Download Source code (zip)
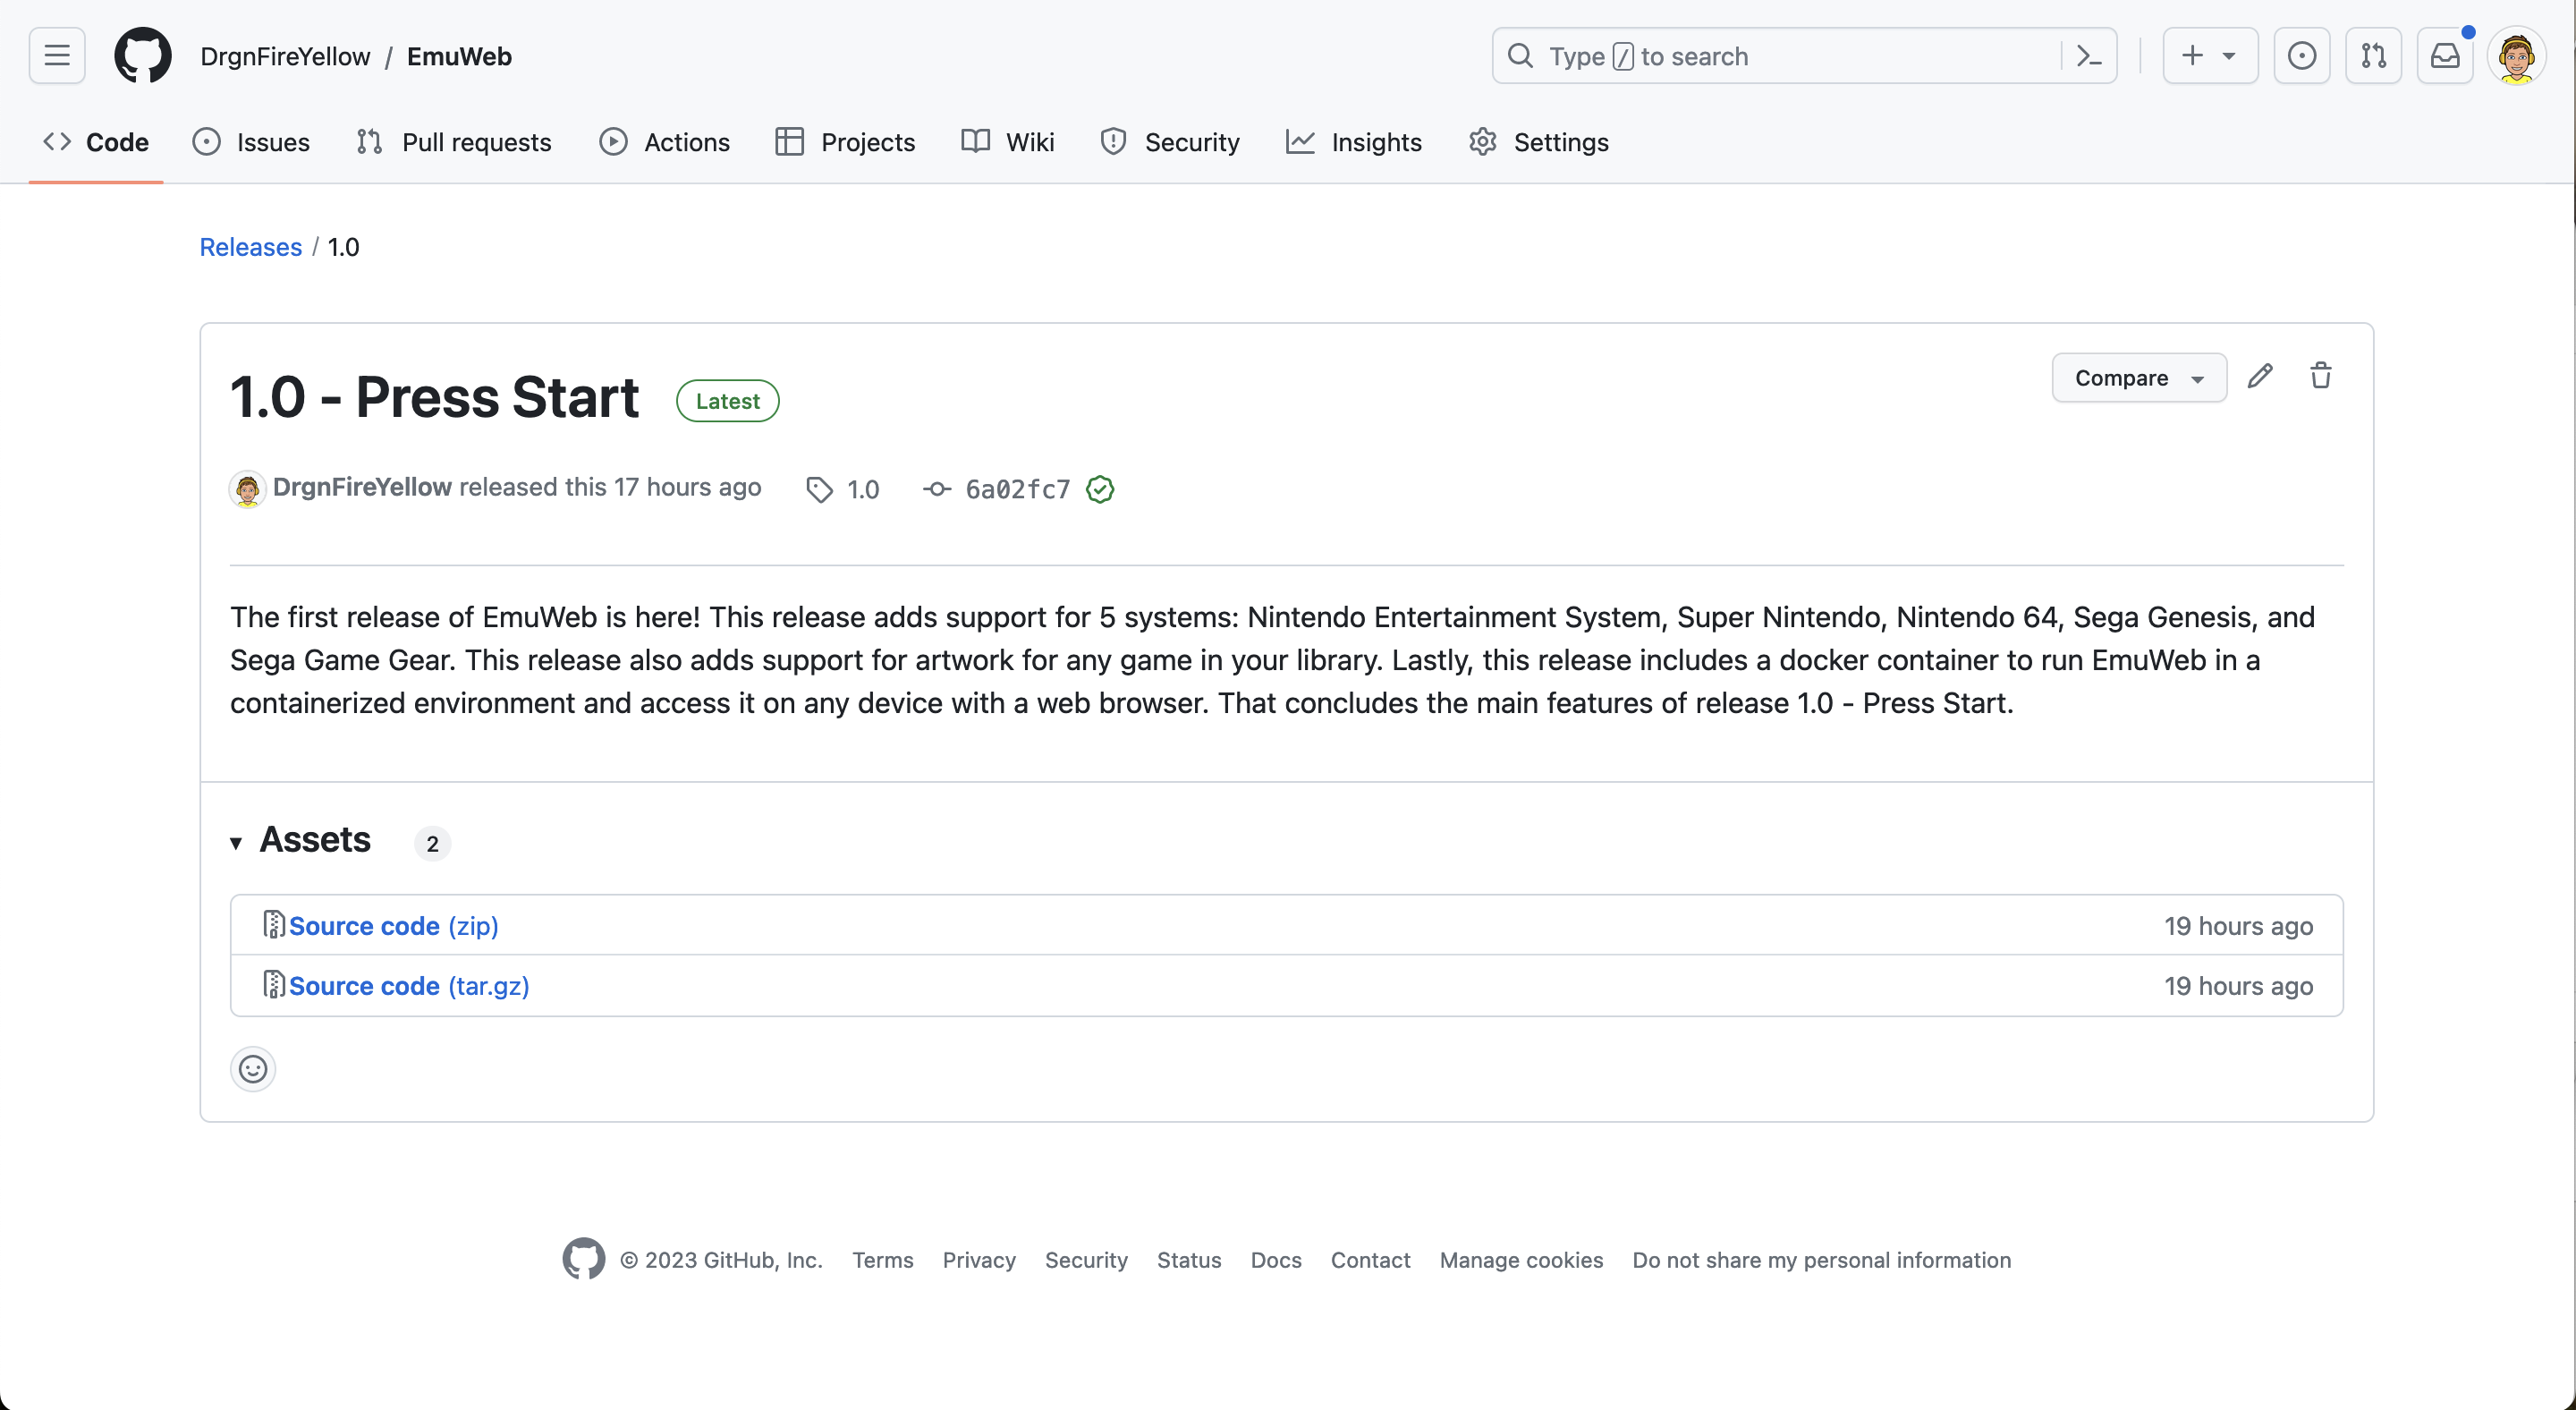 [393, 926]
